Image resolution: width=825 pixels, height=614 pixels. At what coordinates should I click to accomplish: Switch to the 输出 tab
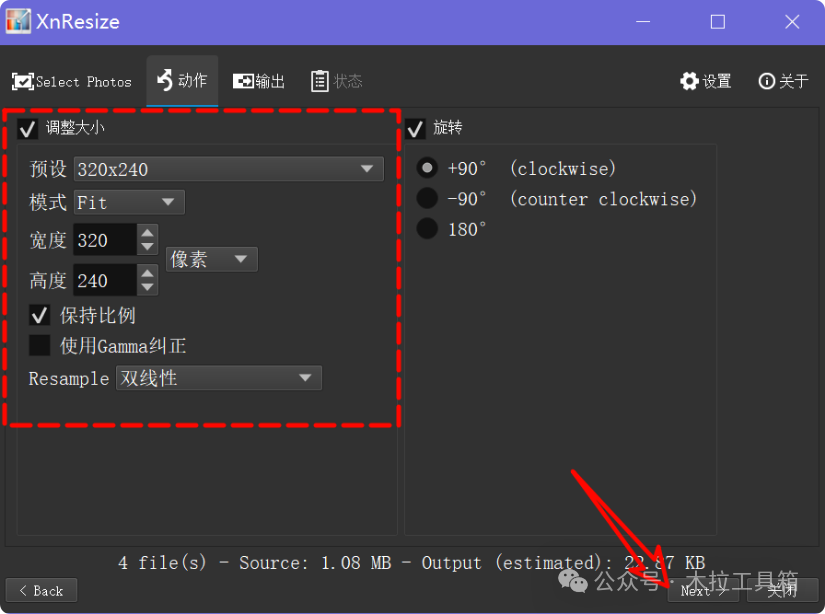[259, 82]
